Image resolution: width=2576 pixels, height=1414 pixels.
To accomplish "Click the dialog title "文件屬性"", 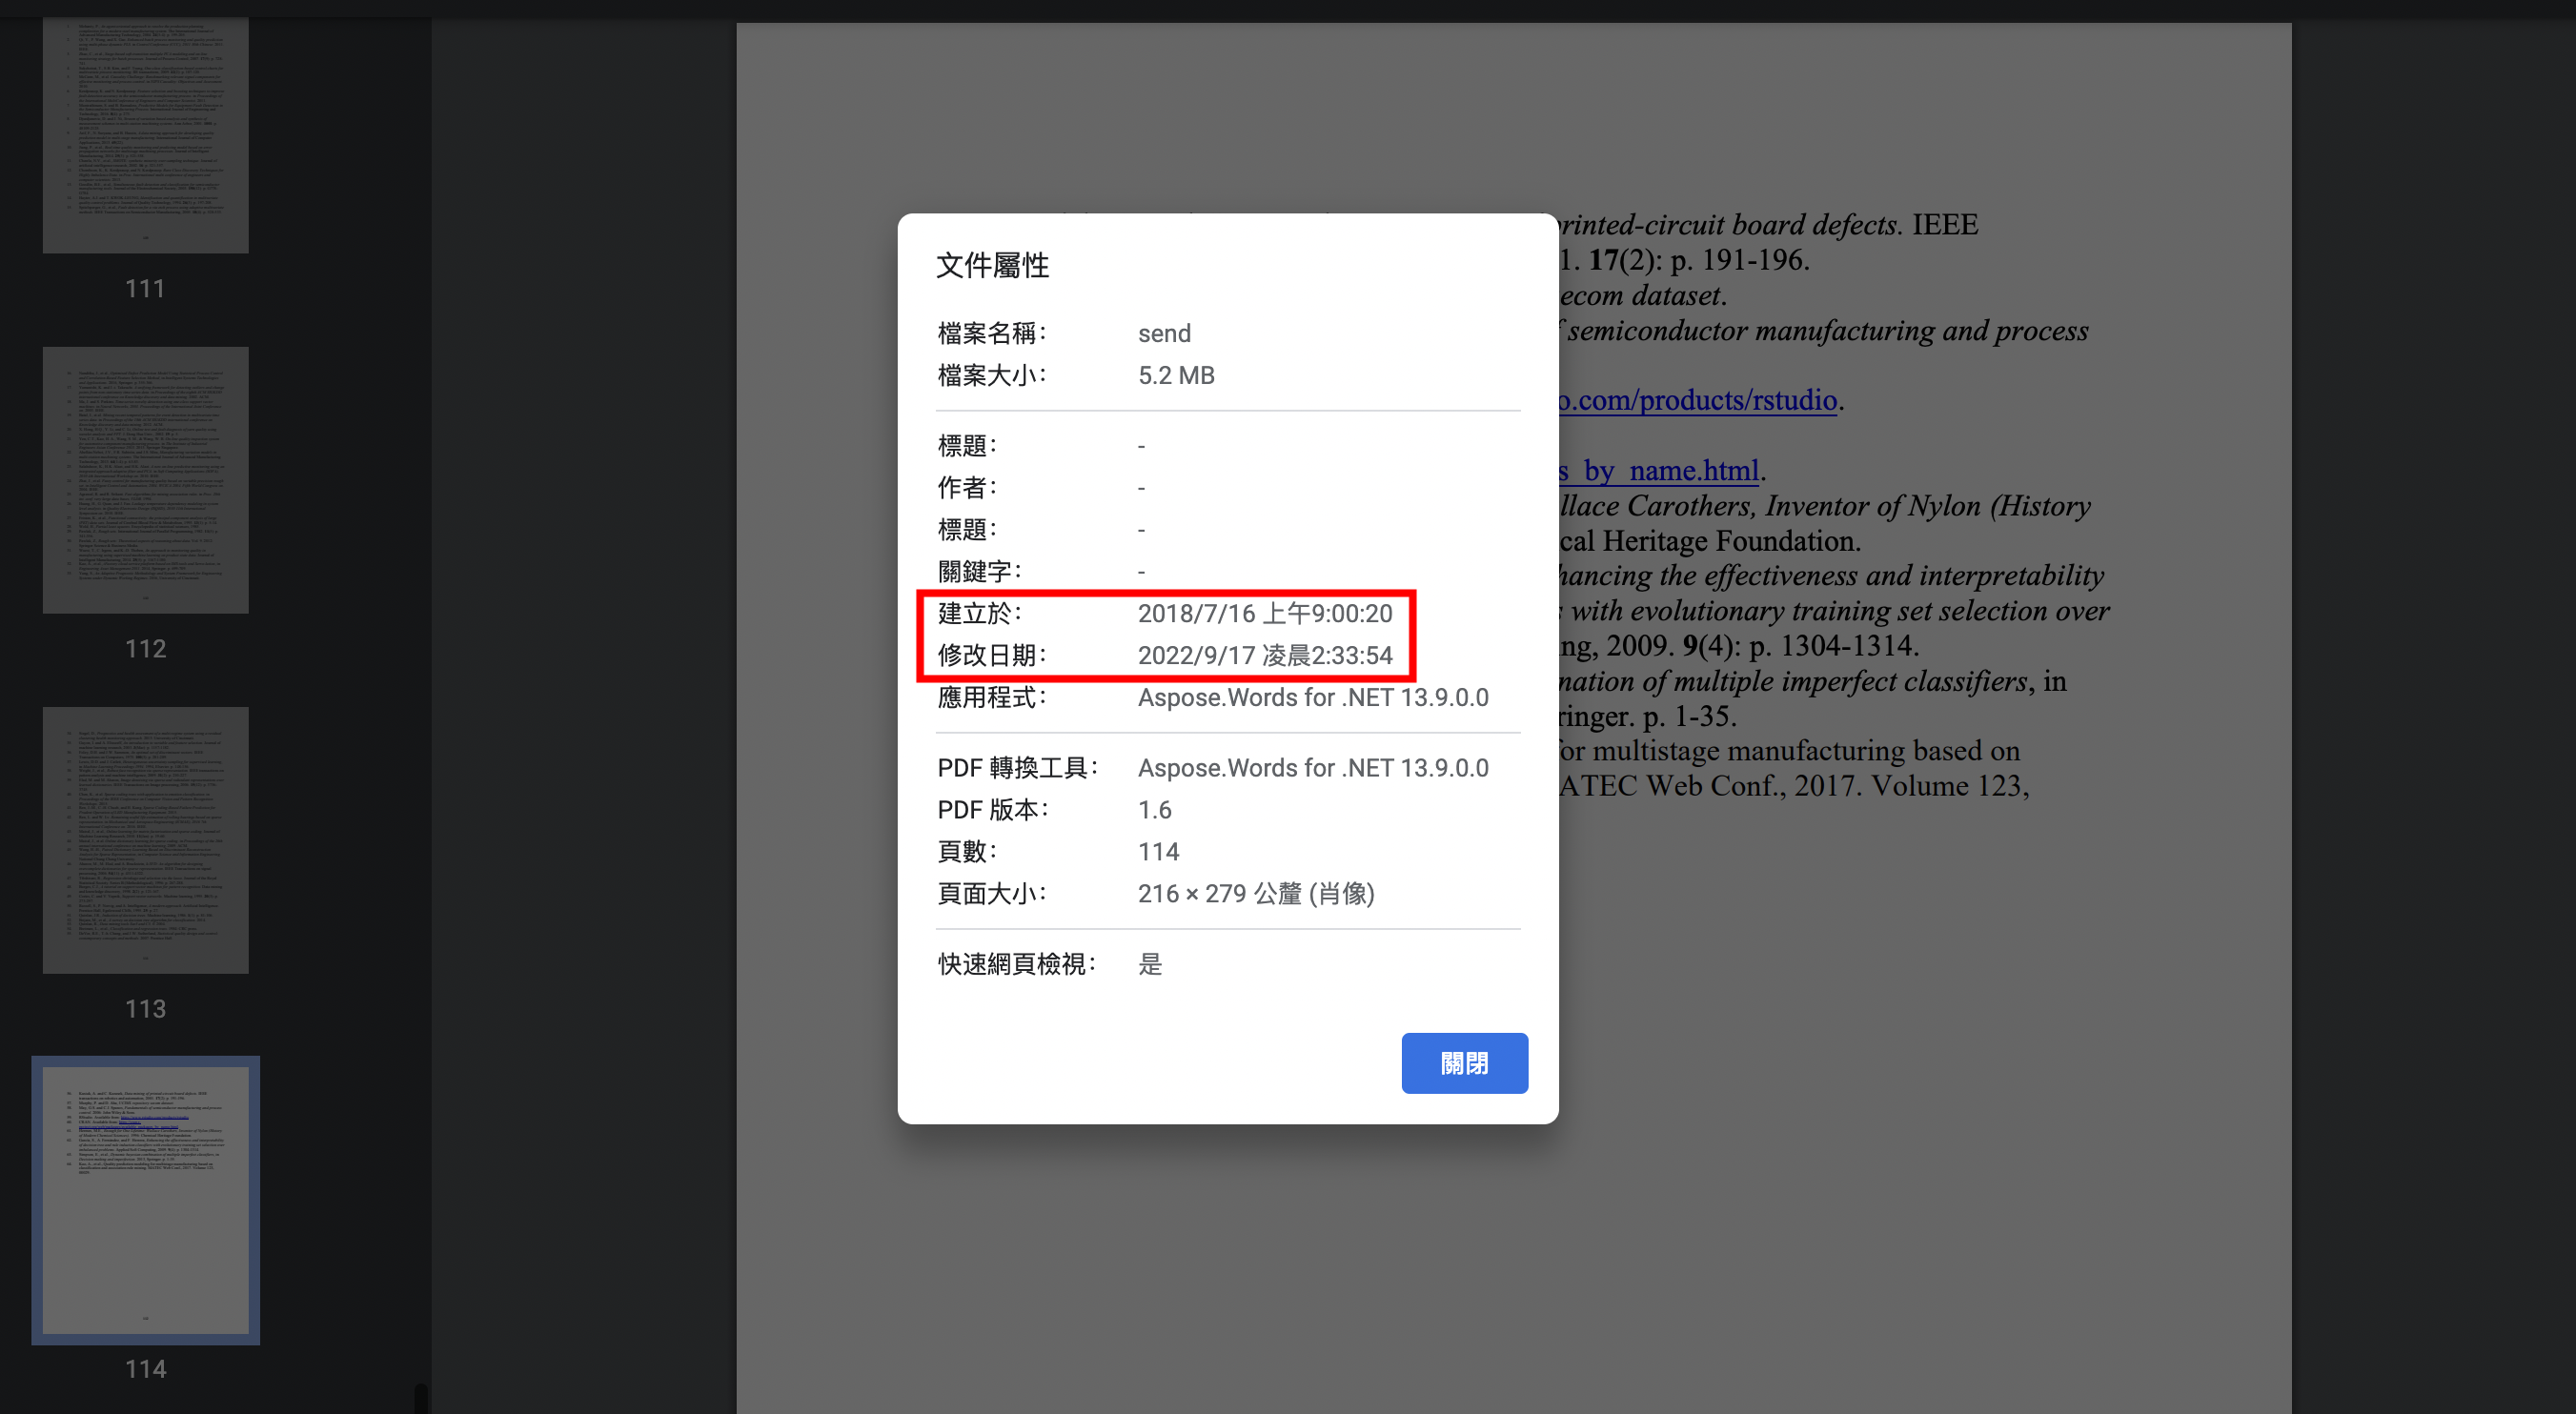I will click(992, 265).
